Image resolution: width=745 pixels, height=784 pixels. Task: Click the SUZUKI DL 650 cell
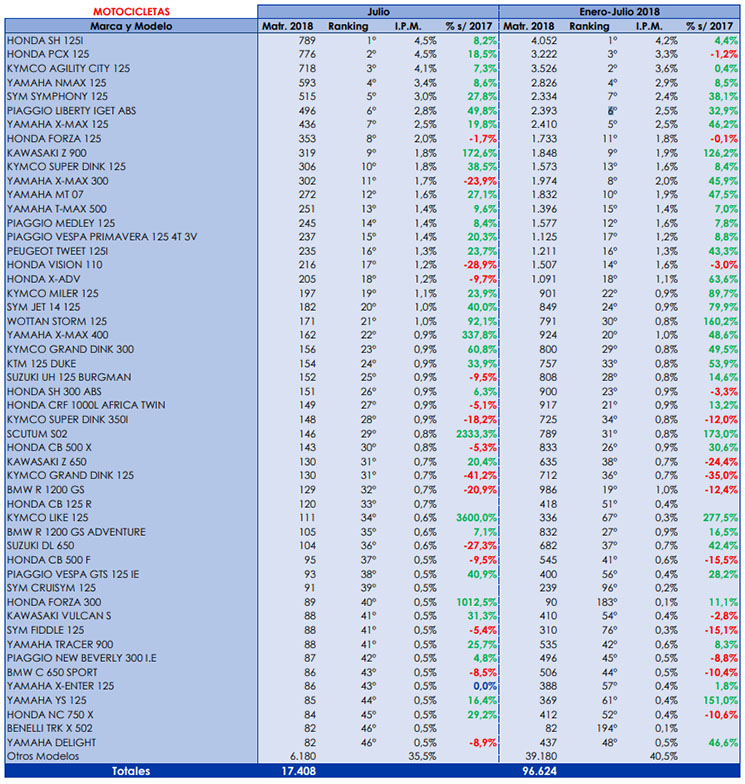pyautogui.click(x=40, y=546)
